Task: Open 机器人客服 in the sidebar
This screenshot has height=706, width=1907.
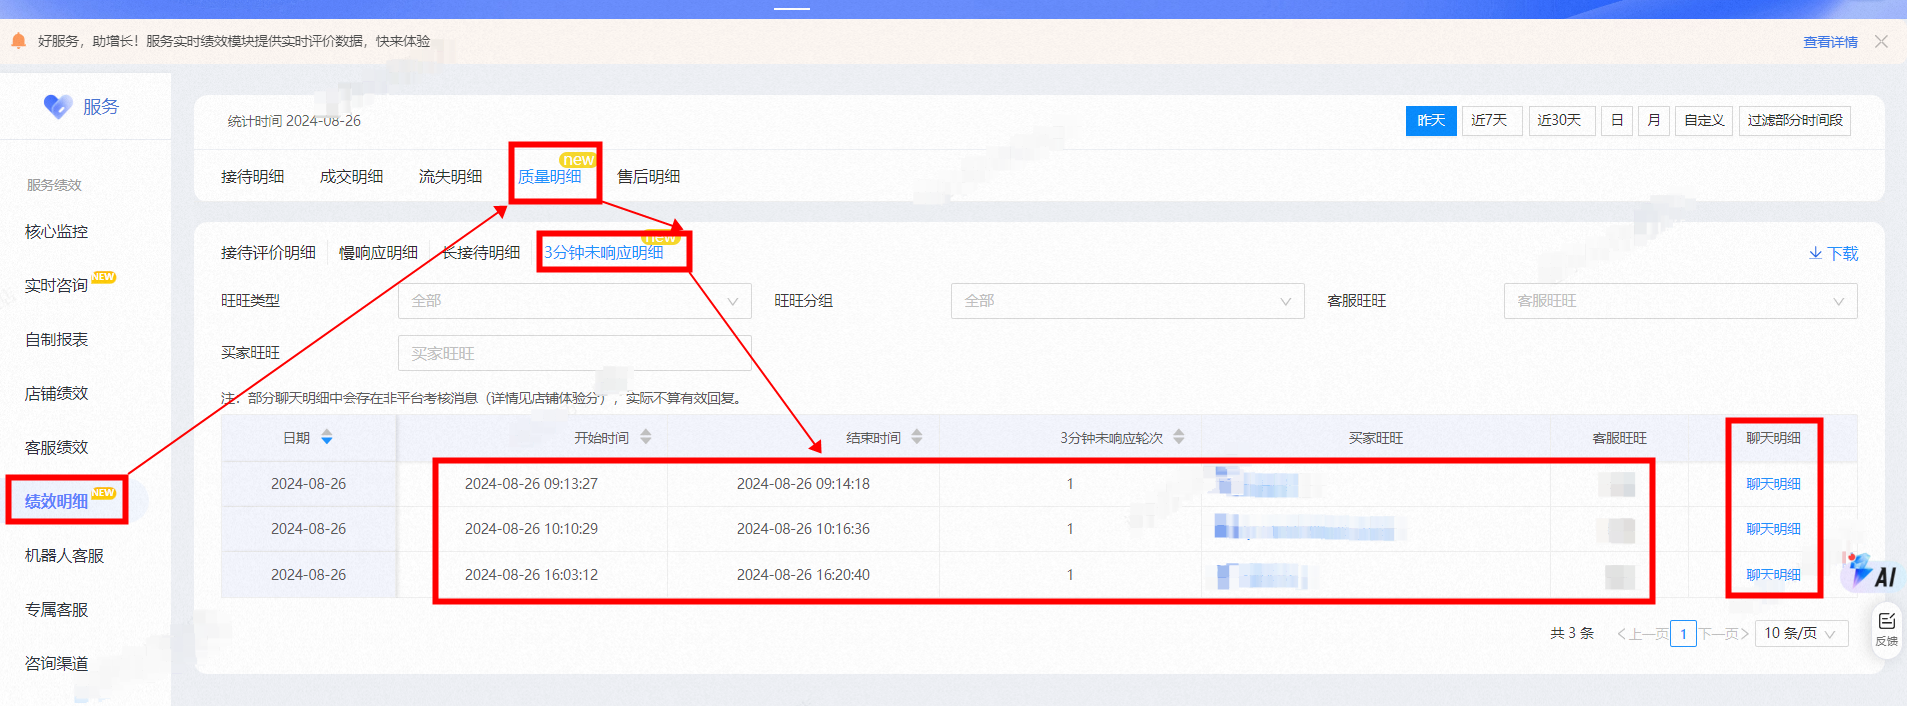Action: tap(64, 556)
